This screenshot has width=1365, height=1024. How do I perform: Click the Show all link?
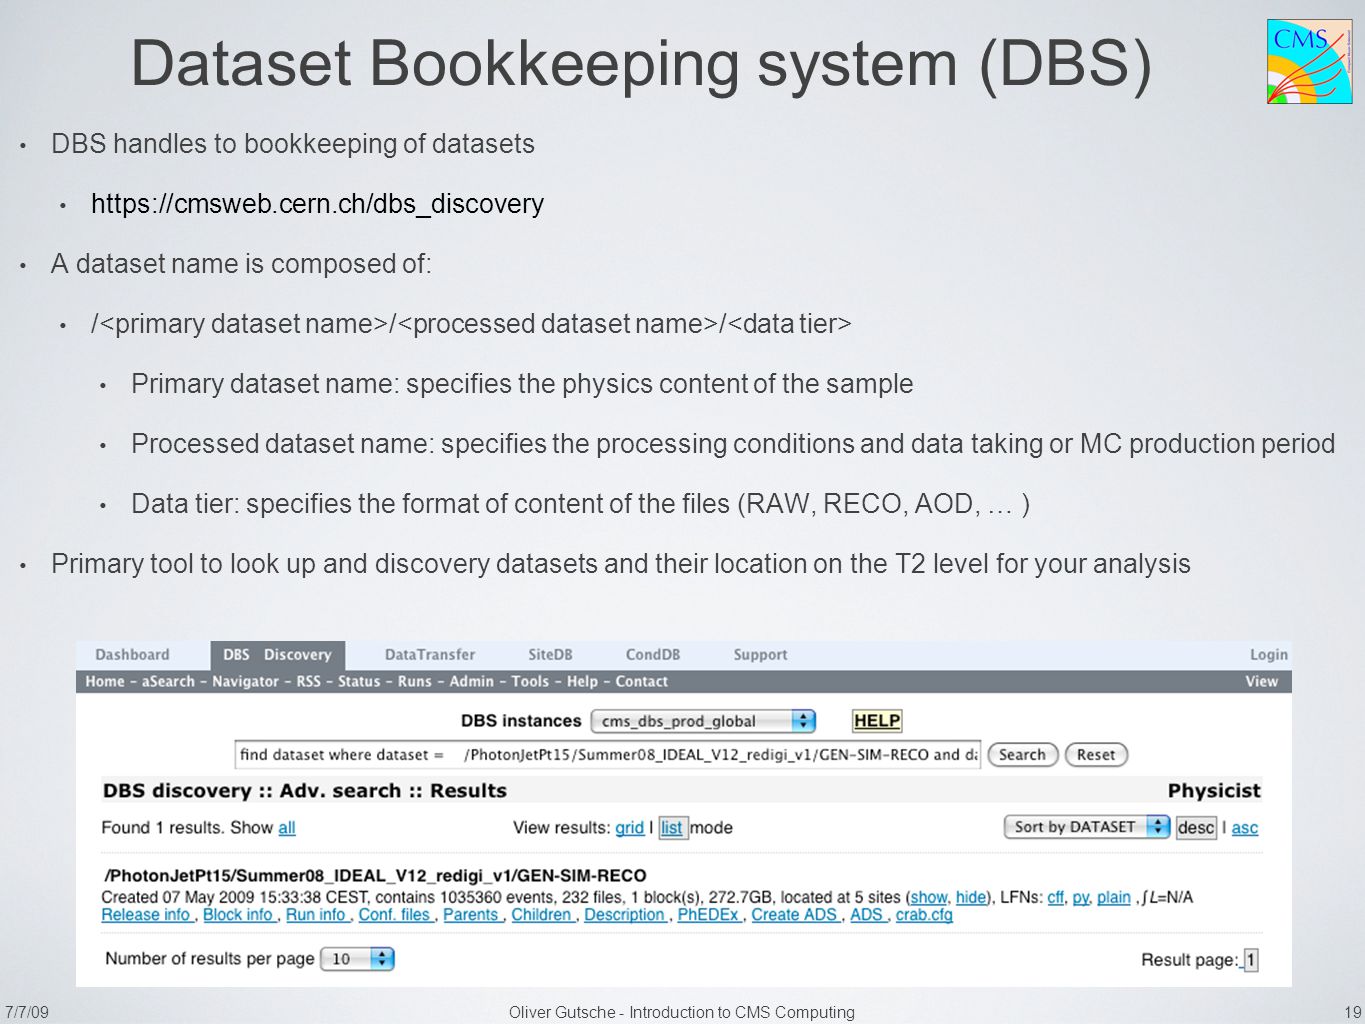pos(287,828)
